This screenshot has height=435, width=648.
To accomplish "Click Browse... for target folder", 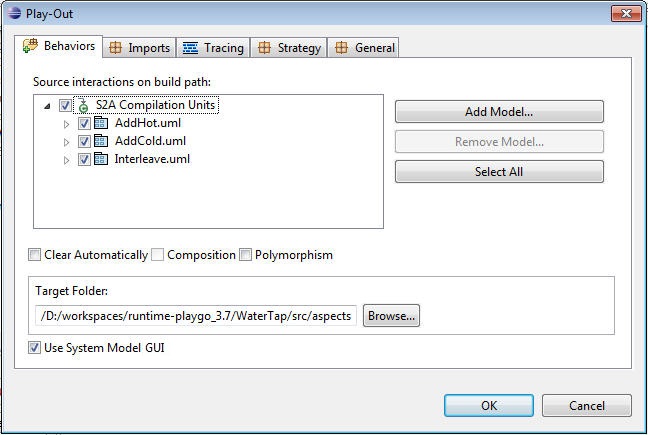I will click(391, 316).
